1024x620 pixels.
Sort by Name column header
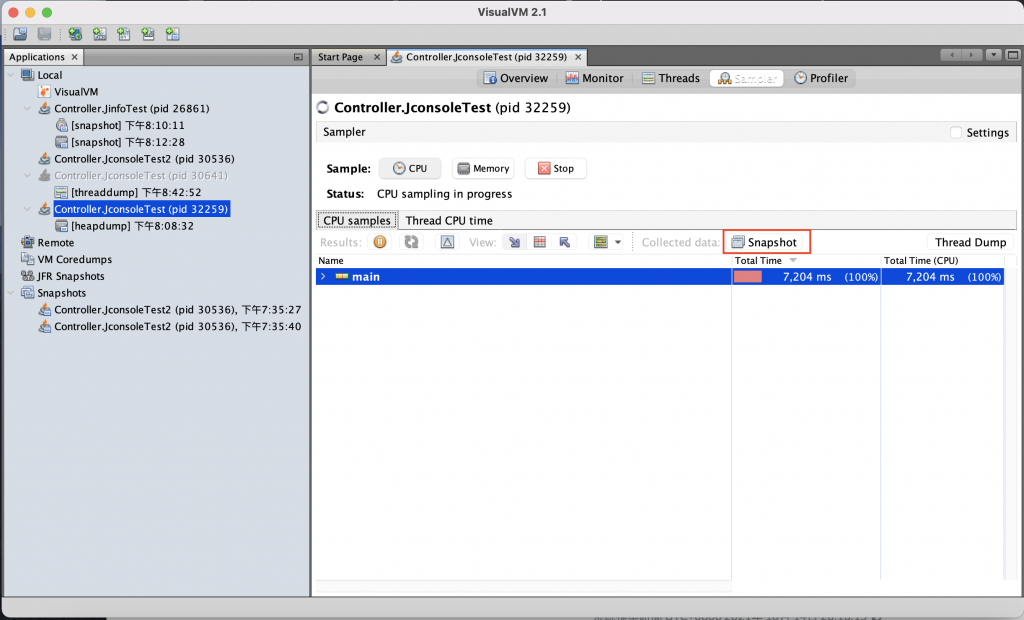tap(523, 261)
